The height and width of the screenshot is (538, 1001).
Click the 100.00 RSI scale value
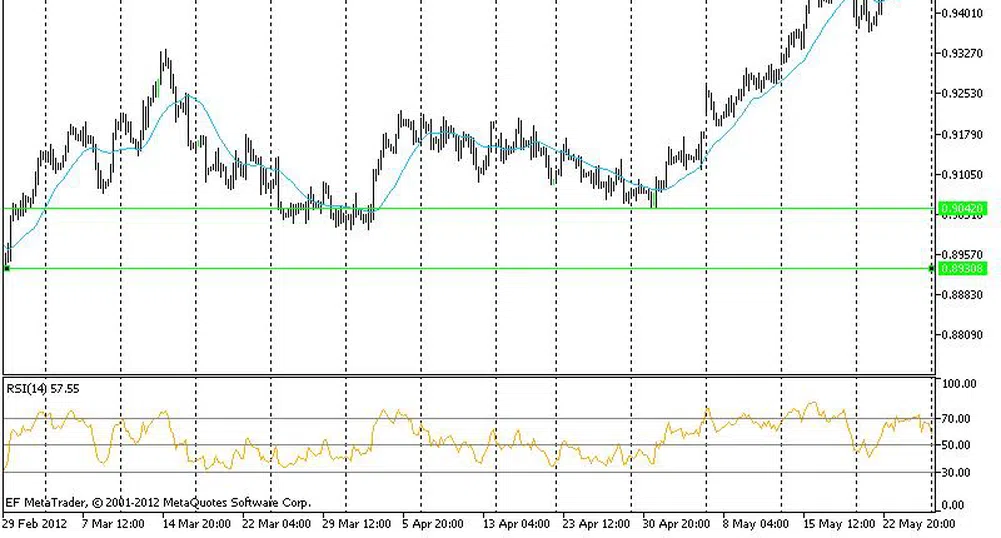(961, 384)
